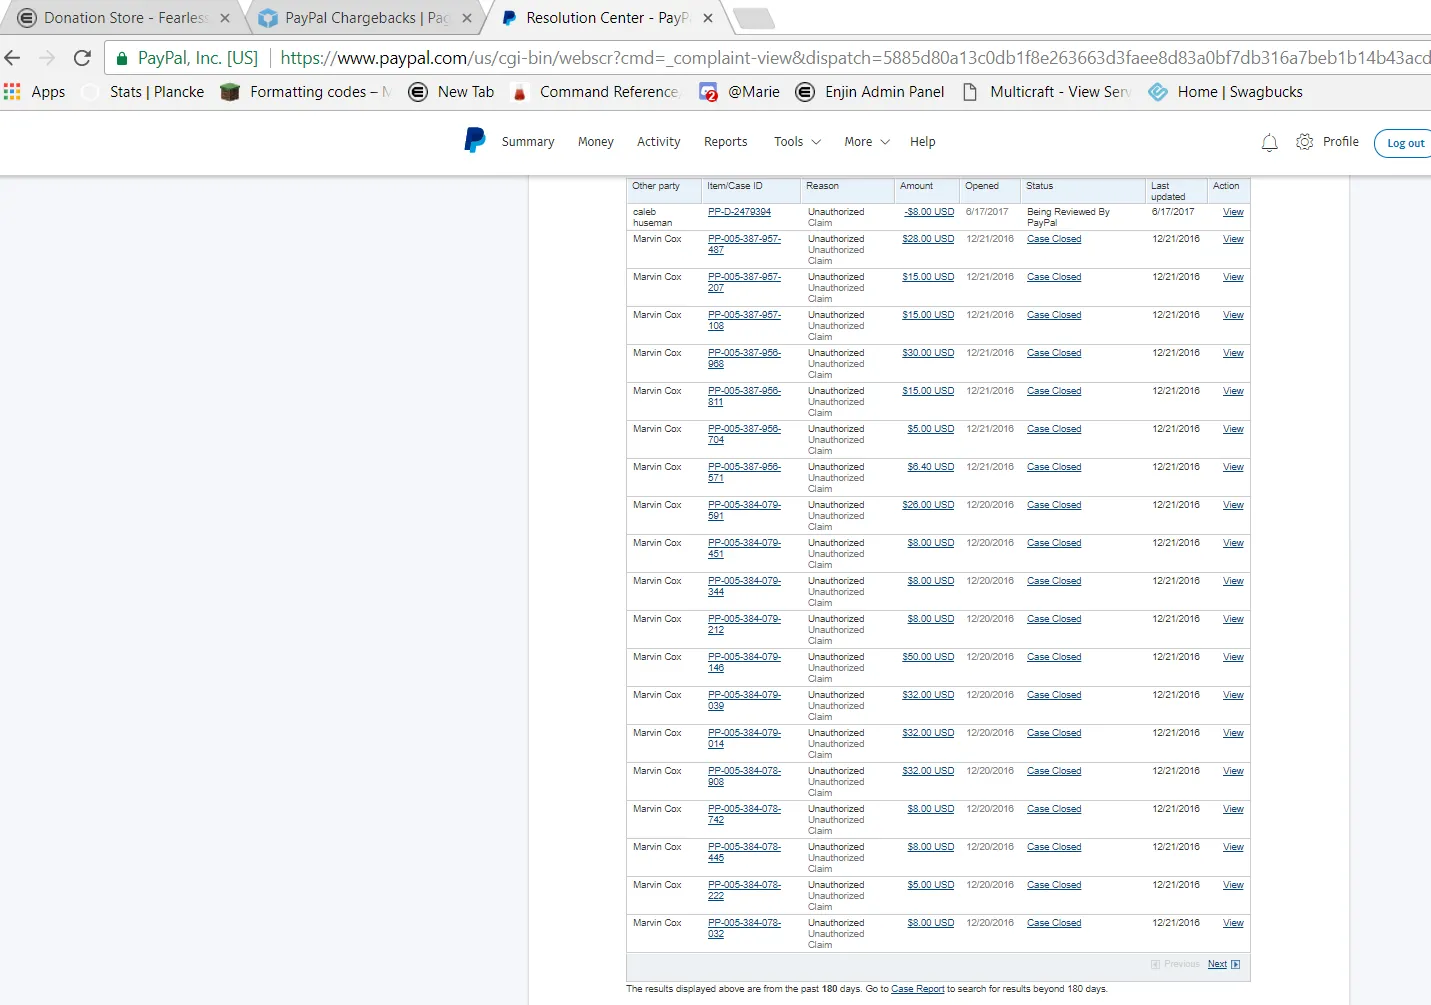Image resolution: width=1431 pixels, height=1005 pixels.
Task: Click the @Marie bookmark icon
Action: 708,92
